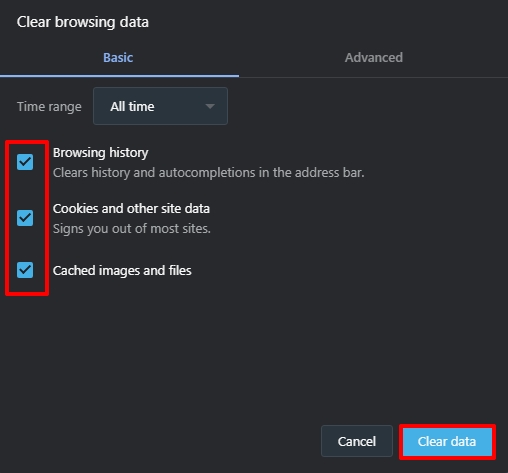Click the divider line under Advanced tab

point(373,77)
